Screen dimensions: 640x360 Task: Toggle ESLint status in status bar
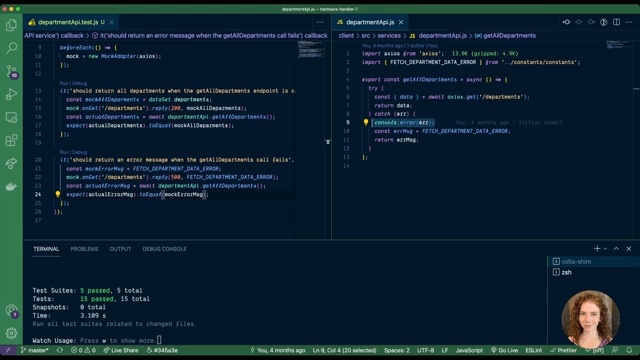point(533,350)
